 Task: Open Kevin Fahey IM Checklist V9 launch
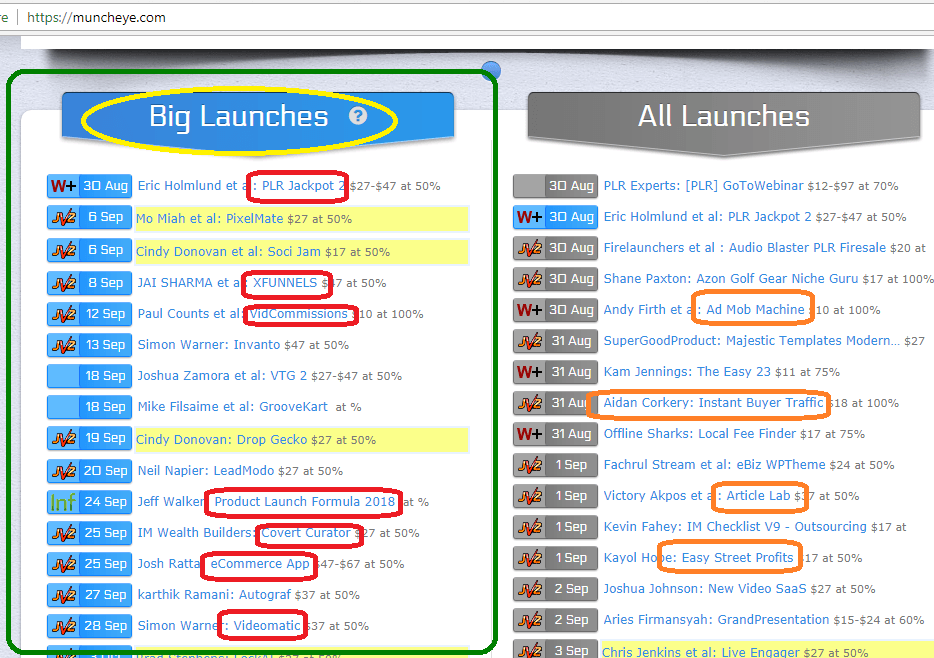click(735, 526)
